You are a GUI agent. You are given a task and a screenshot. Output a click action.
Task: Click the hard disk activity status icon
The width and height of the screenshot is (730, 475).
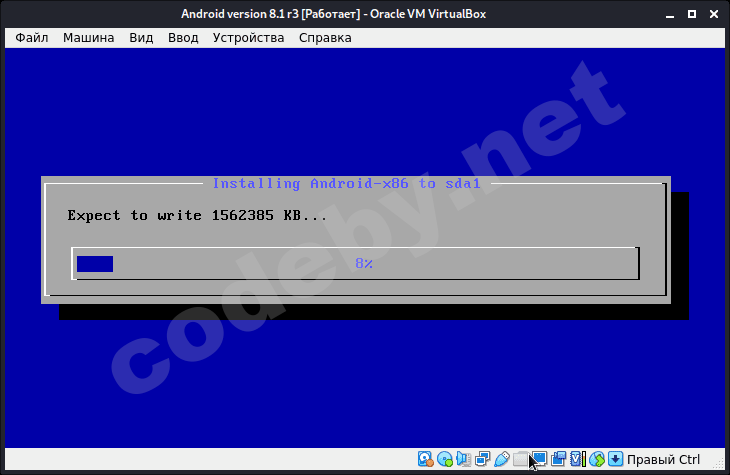[426, 459]
